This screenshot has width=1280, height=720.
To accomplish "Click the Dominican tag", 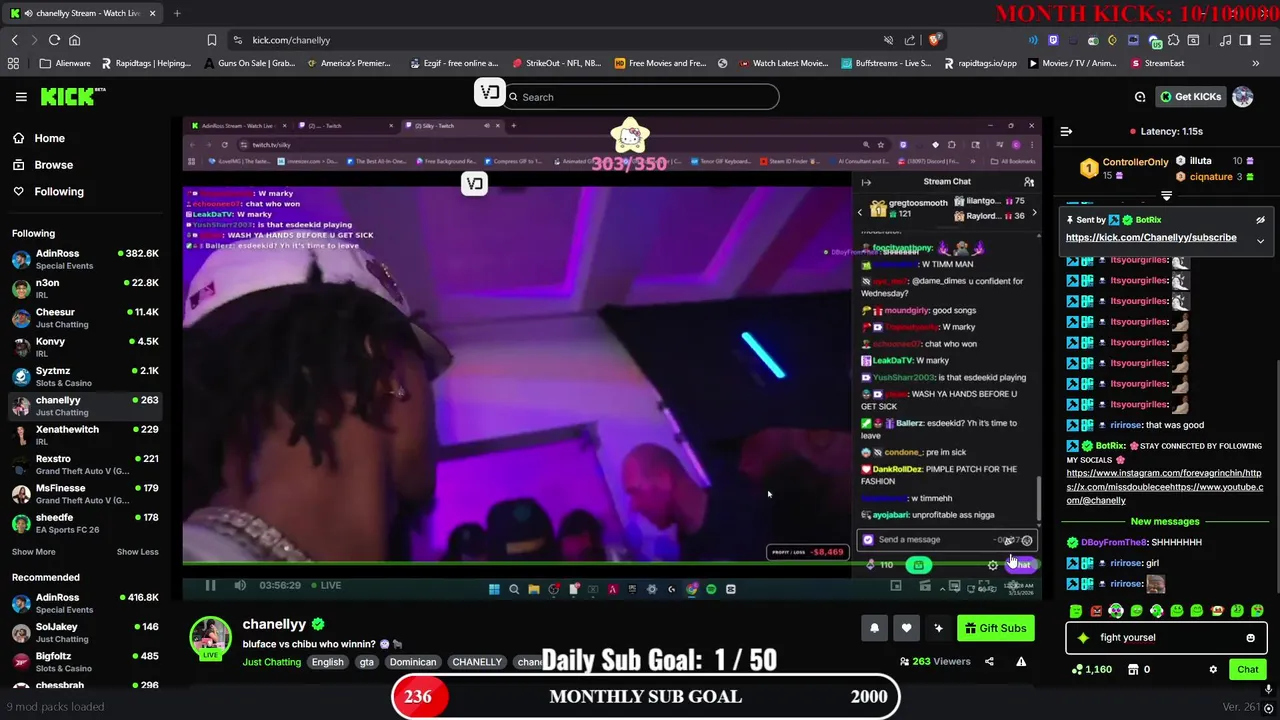I will click(x=413, y=662).
